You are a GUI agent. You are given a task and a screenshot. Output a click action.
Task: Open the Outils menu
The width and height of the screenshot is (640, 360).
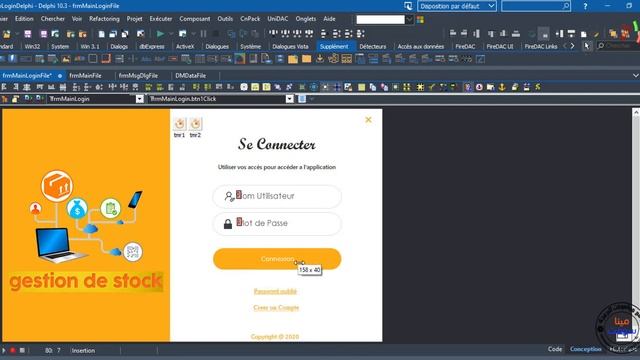(x=225, y=19)
